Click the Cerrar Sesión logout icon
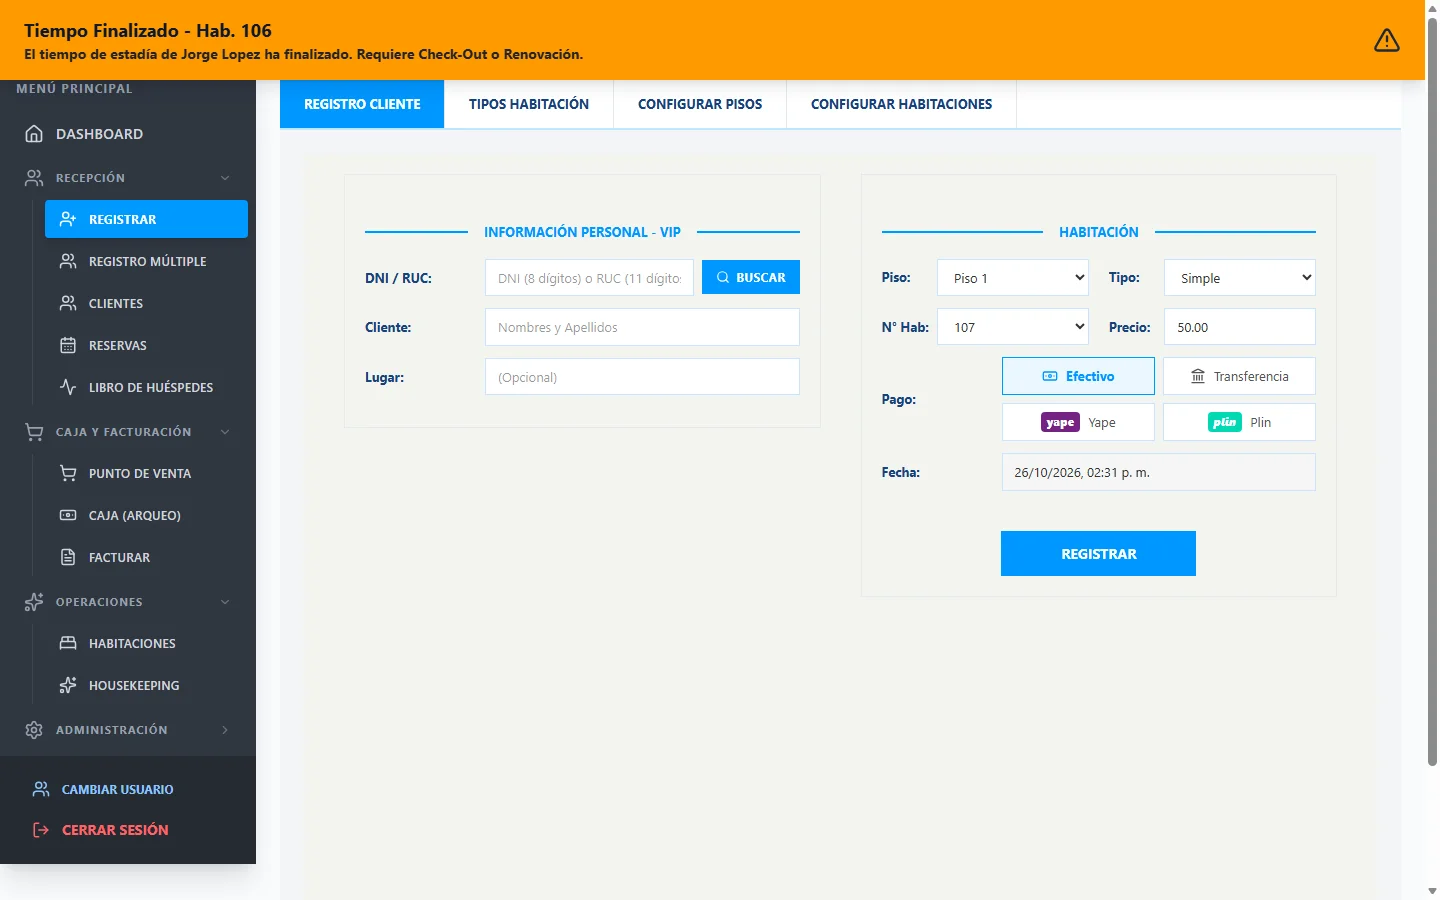The height and width of the screenshot is (900, 1440). click(x=41, y=830)
